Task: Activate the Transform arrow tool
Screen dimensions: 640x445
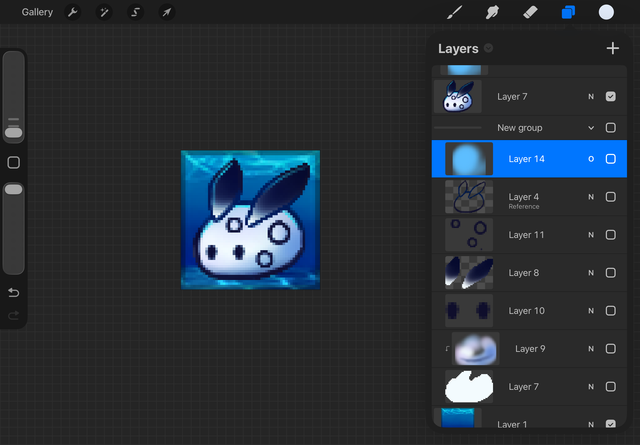Action: click(x=167, y=12)
